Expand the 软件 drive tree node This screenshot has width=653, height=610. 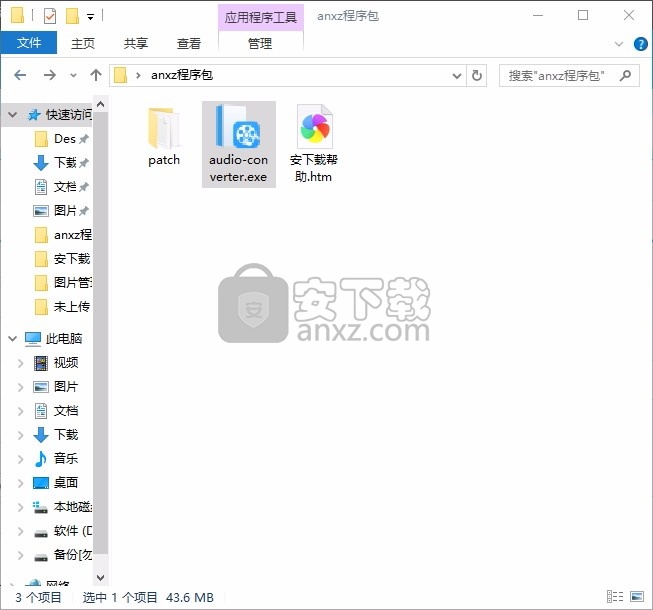(20, 531)
